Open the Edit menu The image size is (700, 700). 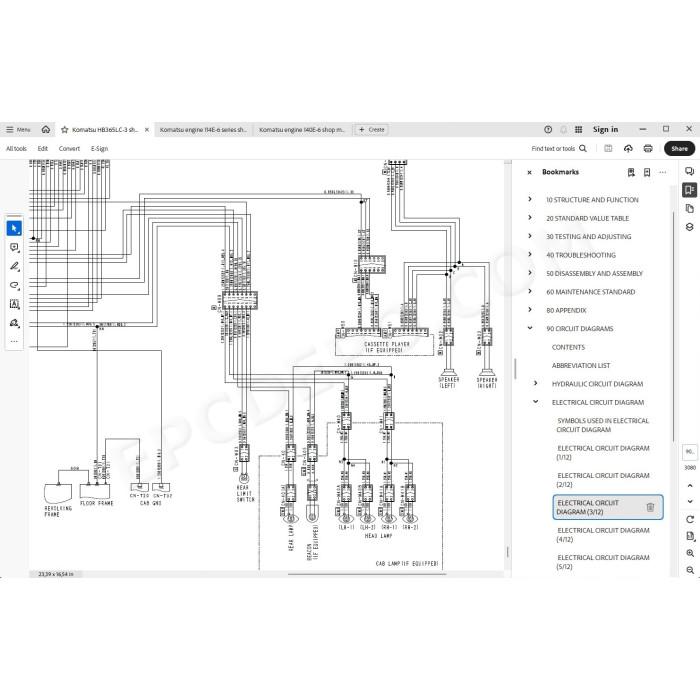pyautogui.click(x=42, y=149)
